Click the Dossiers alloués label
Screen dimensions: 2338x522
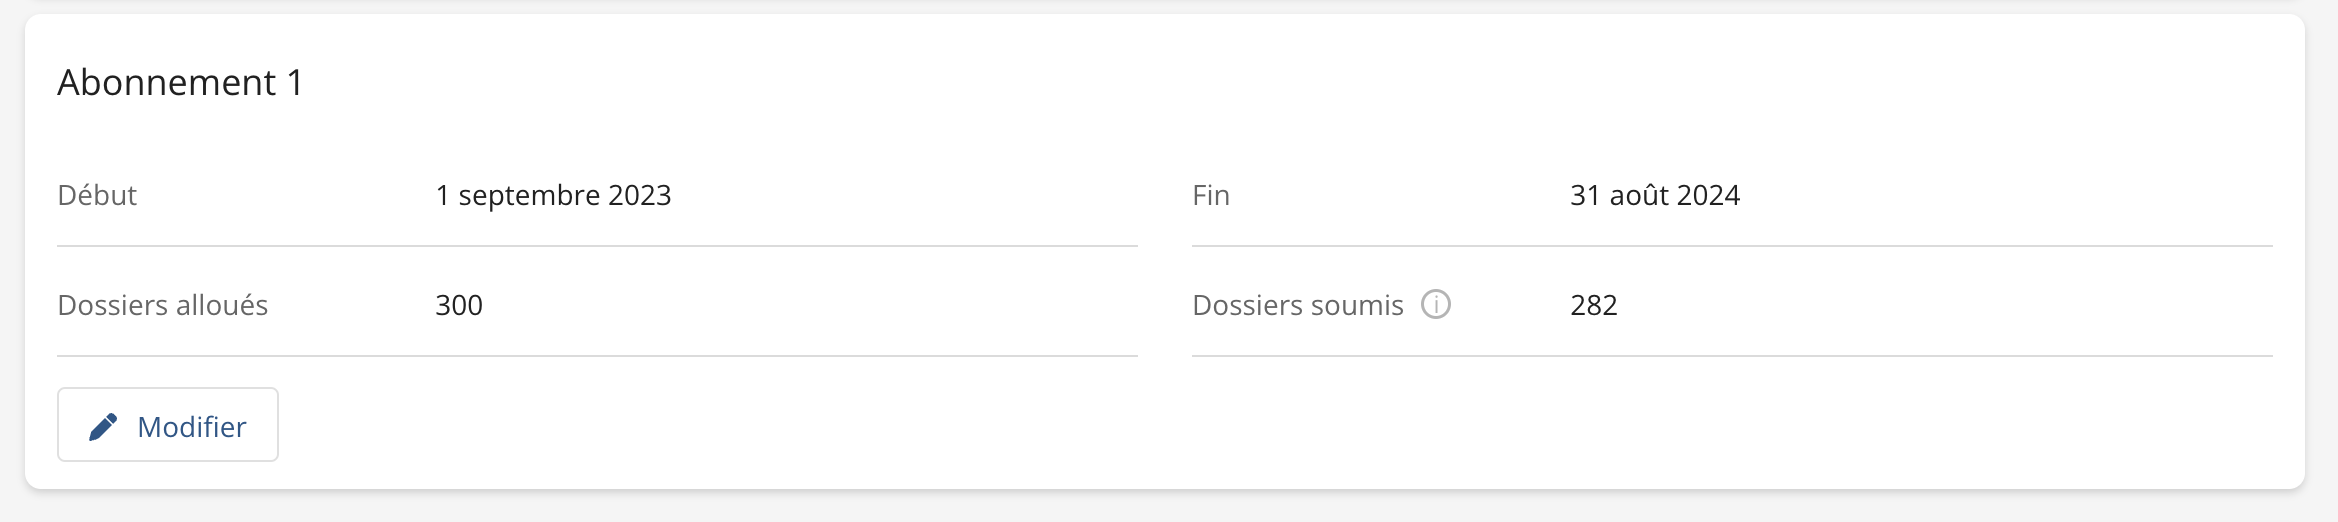(163, 305)
